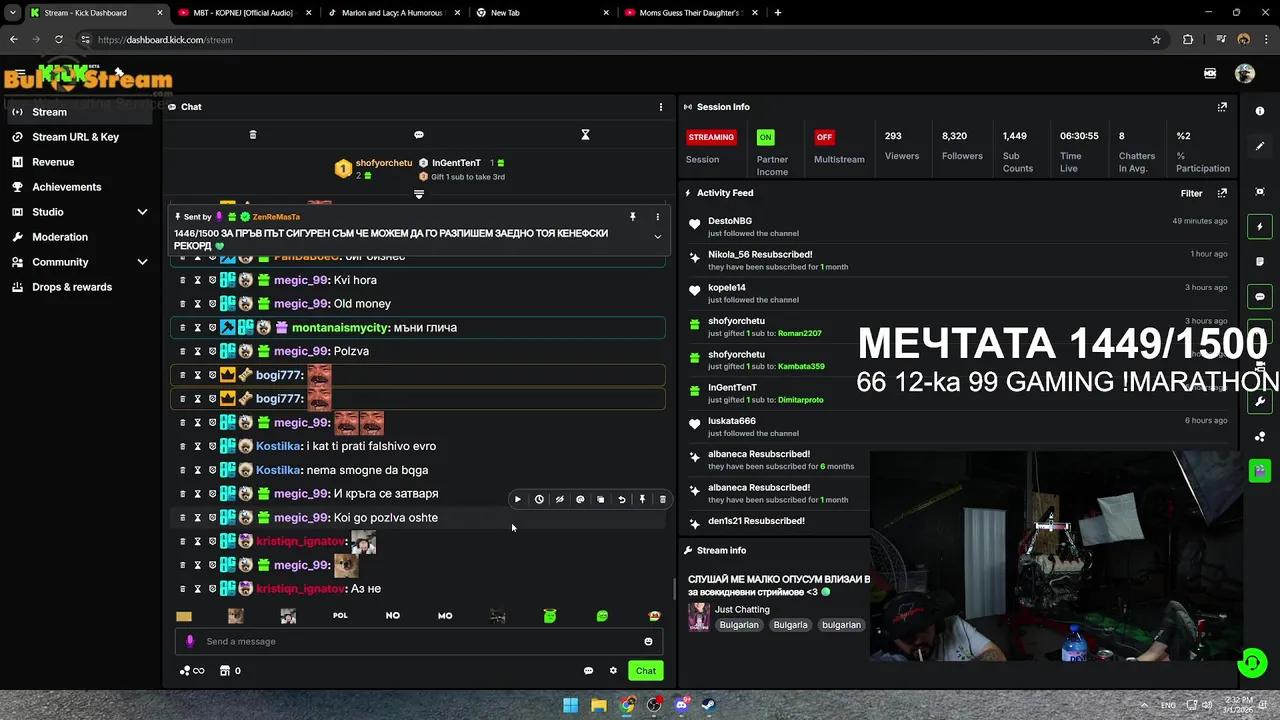Click the 'MO' emote in emote bar
This screenshot has width=1280, height=720.
coord(445,616)
